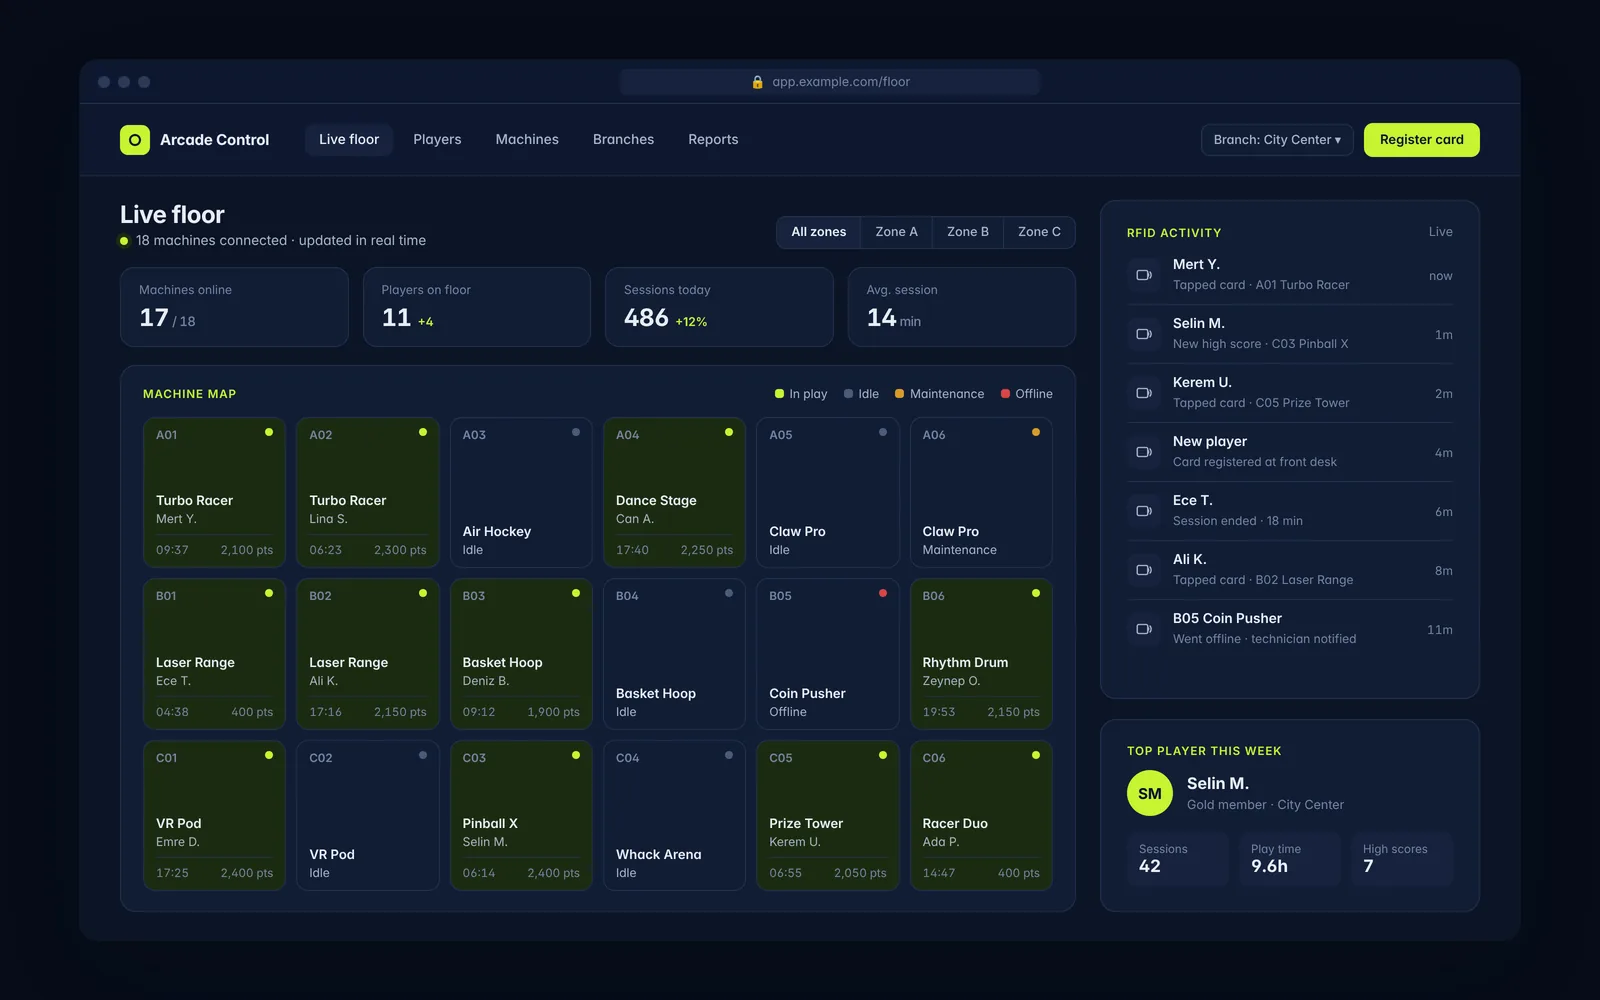Click the card icon next to B05 Coin Pusher

tap(1144, 629)
